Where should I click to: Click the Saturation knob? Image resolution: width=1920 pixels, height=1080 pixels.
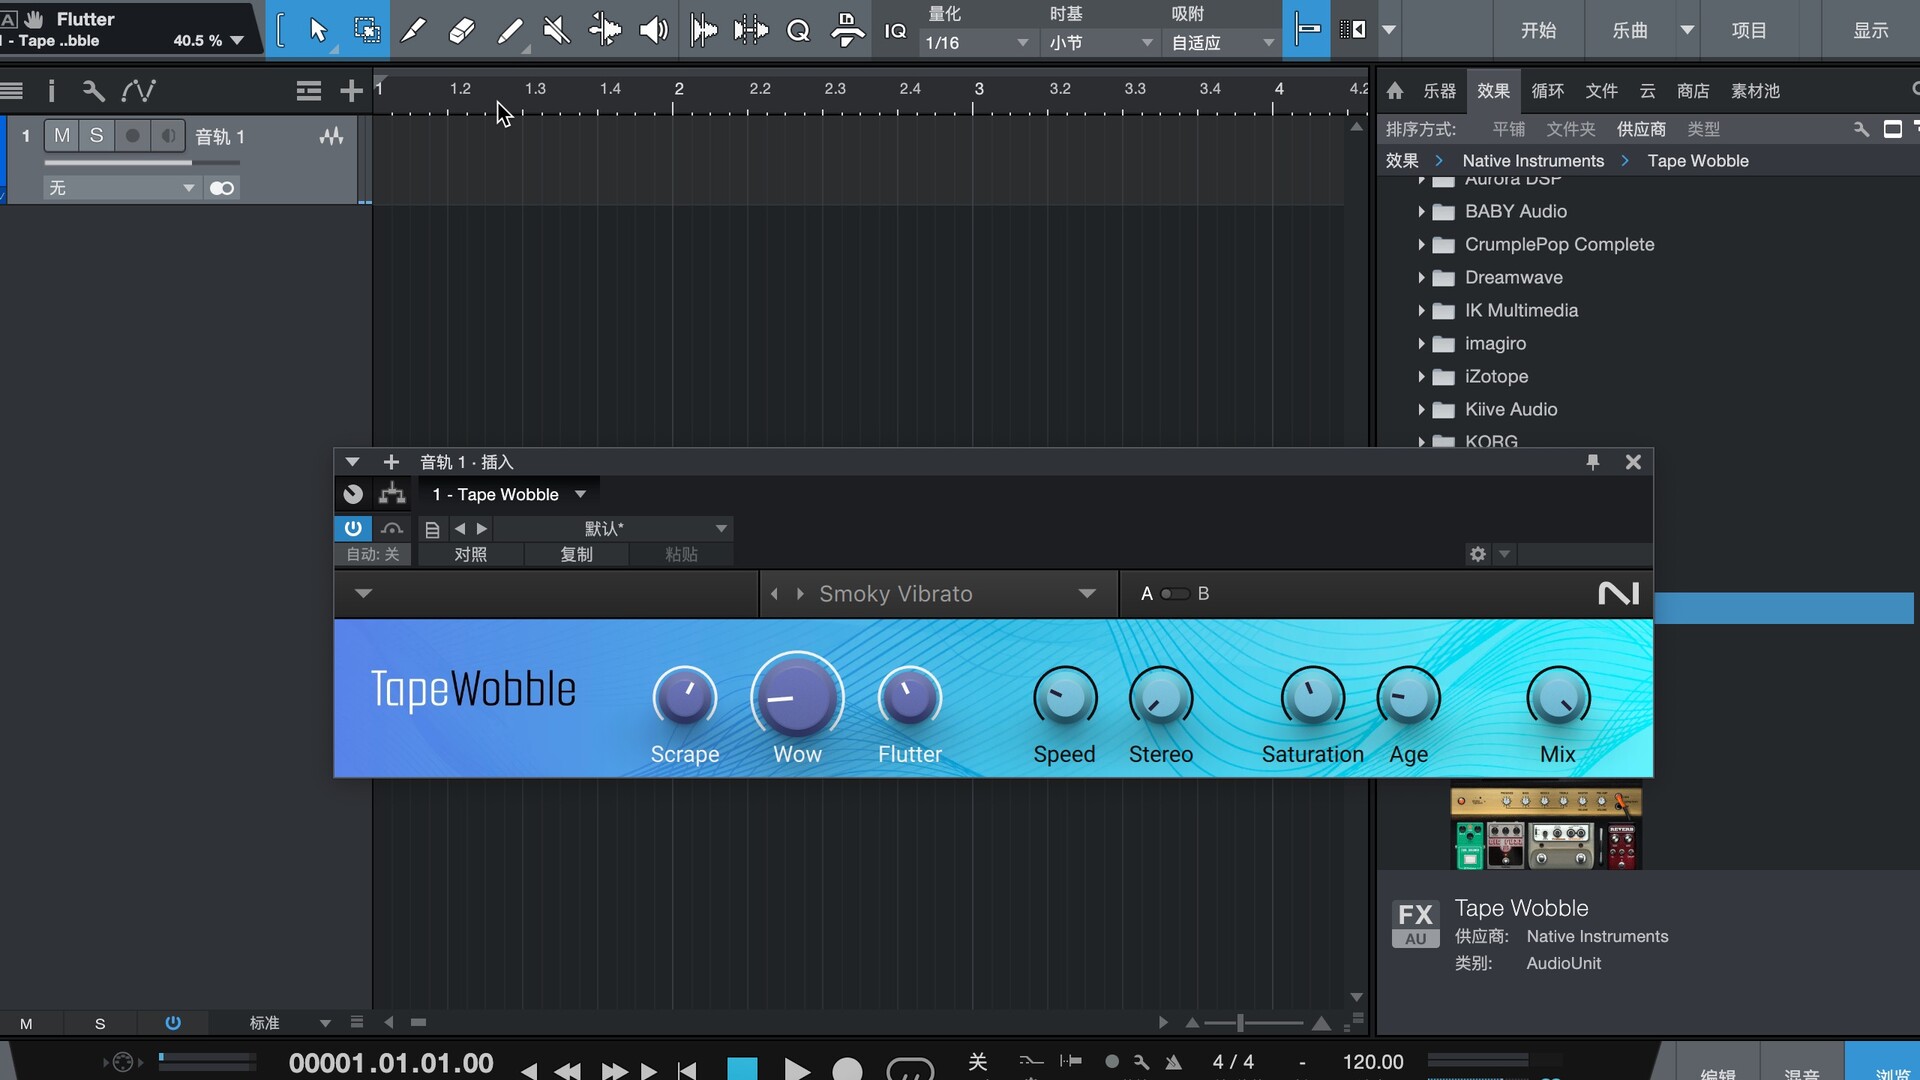coord(1312,697)
